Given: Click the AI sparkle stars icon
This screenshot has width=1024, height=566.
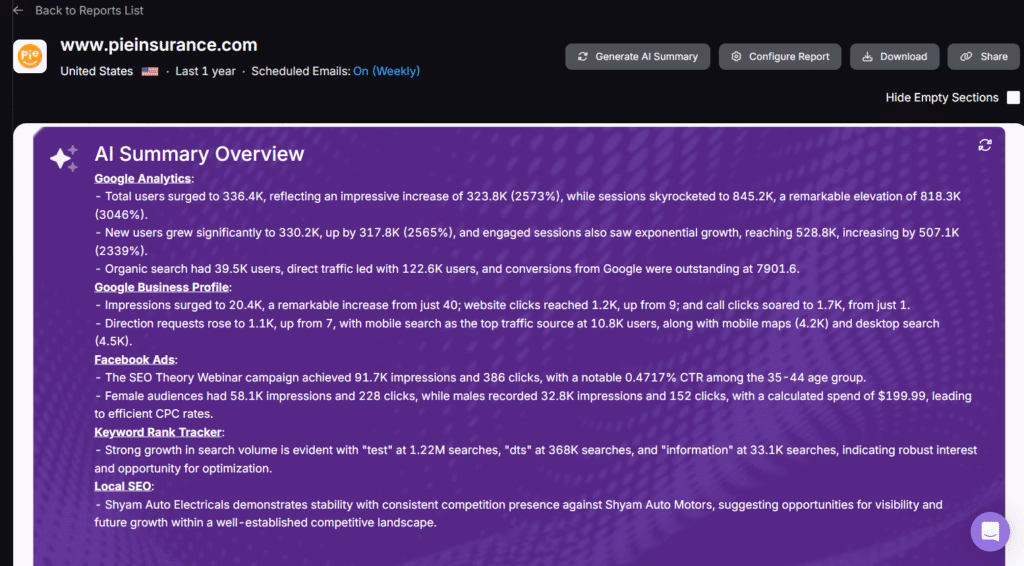Looking at the screenshot, I should coord(64,158).
